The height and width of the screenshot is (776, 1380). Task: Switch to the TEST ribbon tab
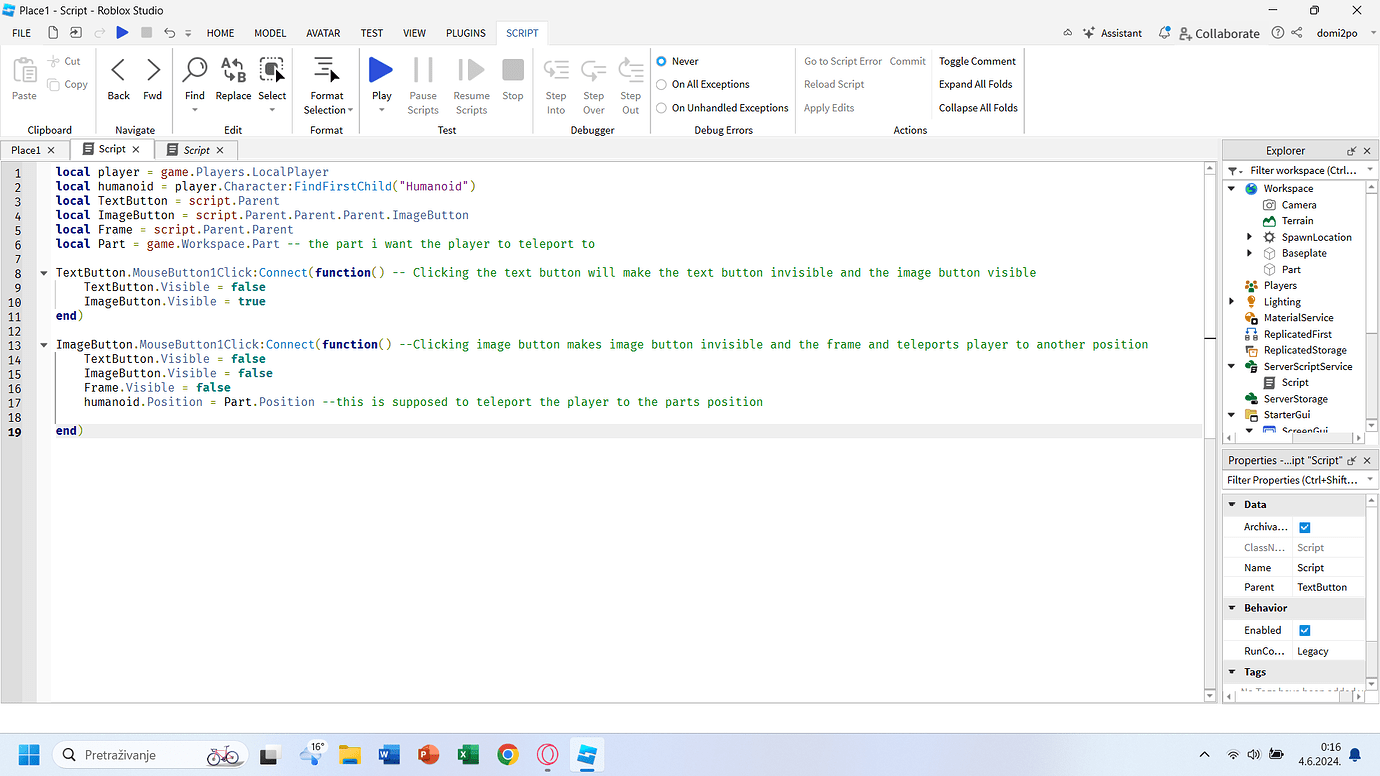coord(372,33)
